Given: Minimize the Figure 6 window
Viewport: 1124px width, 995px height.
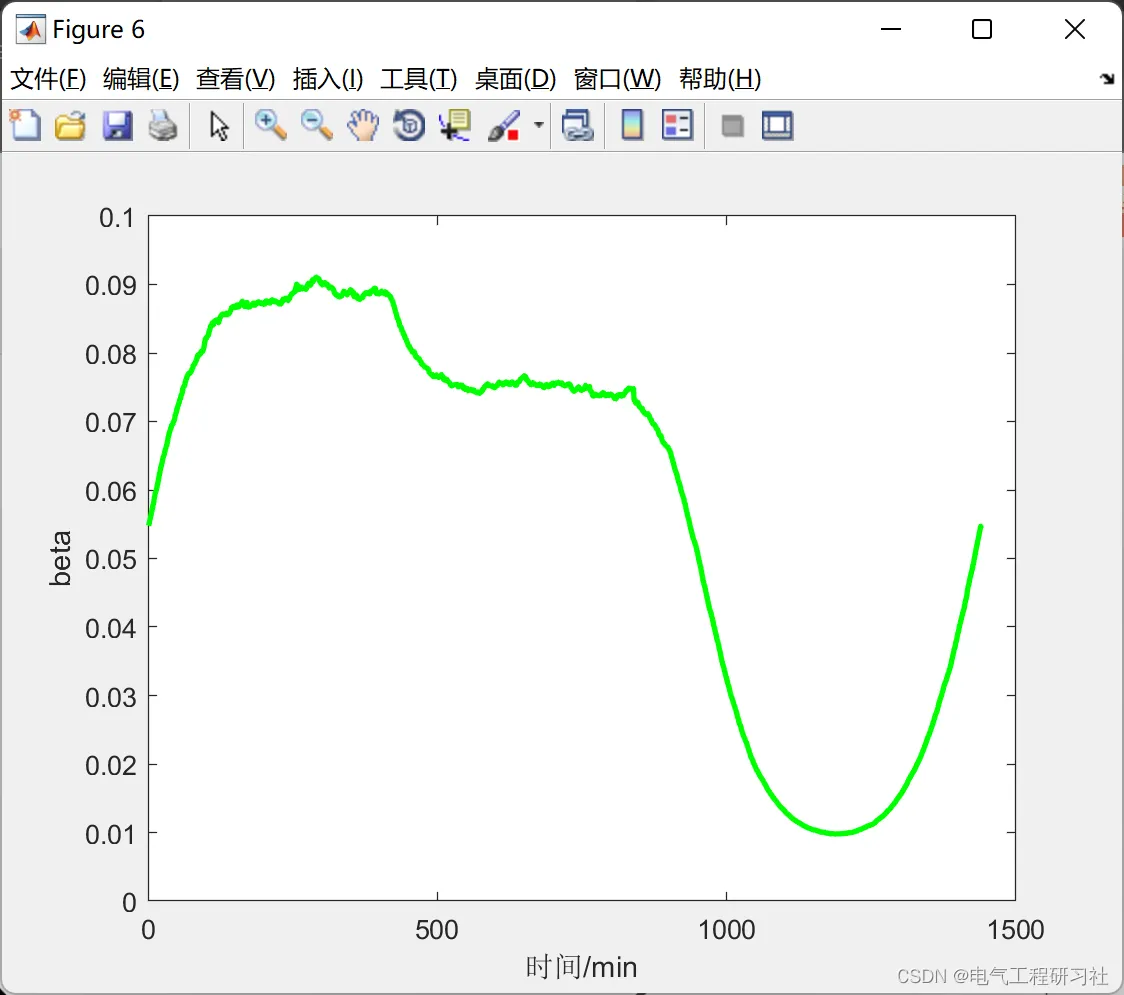Looking at the screenshot, I should 890,29.
